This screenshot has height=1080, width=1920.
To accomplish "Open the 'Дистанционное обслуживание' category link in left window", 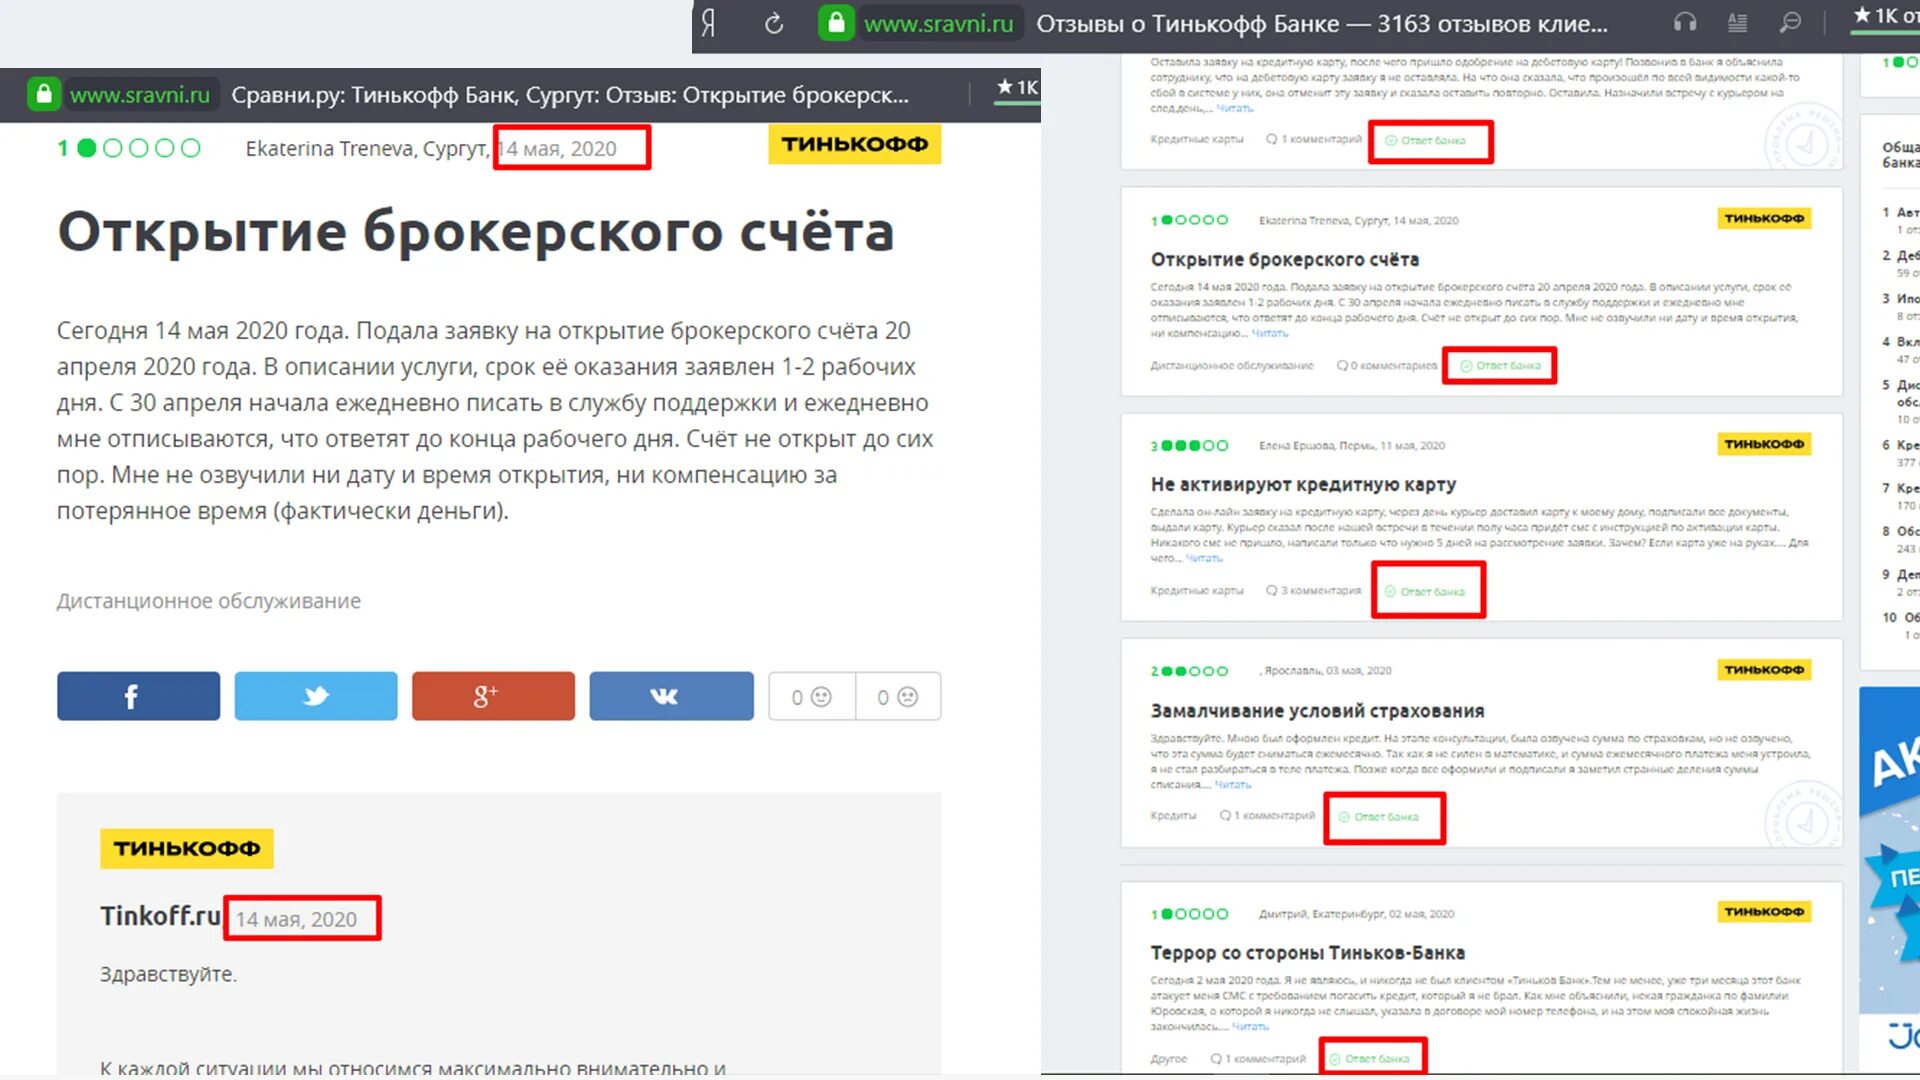I will tap(208, 601).
